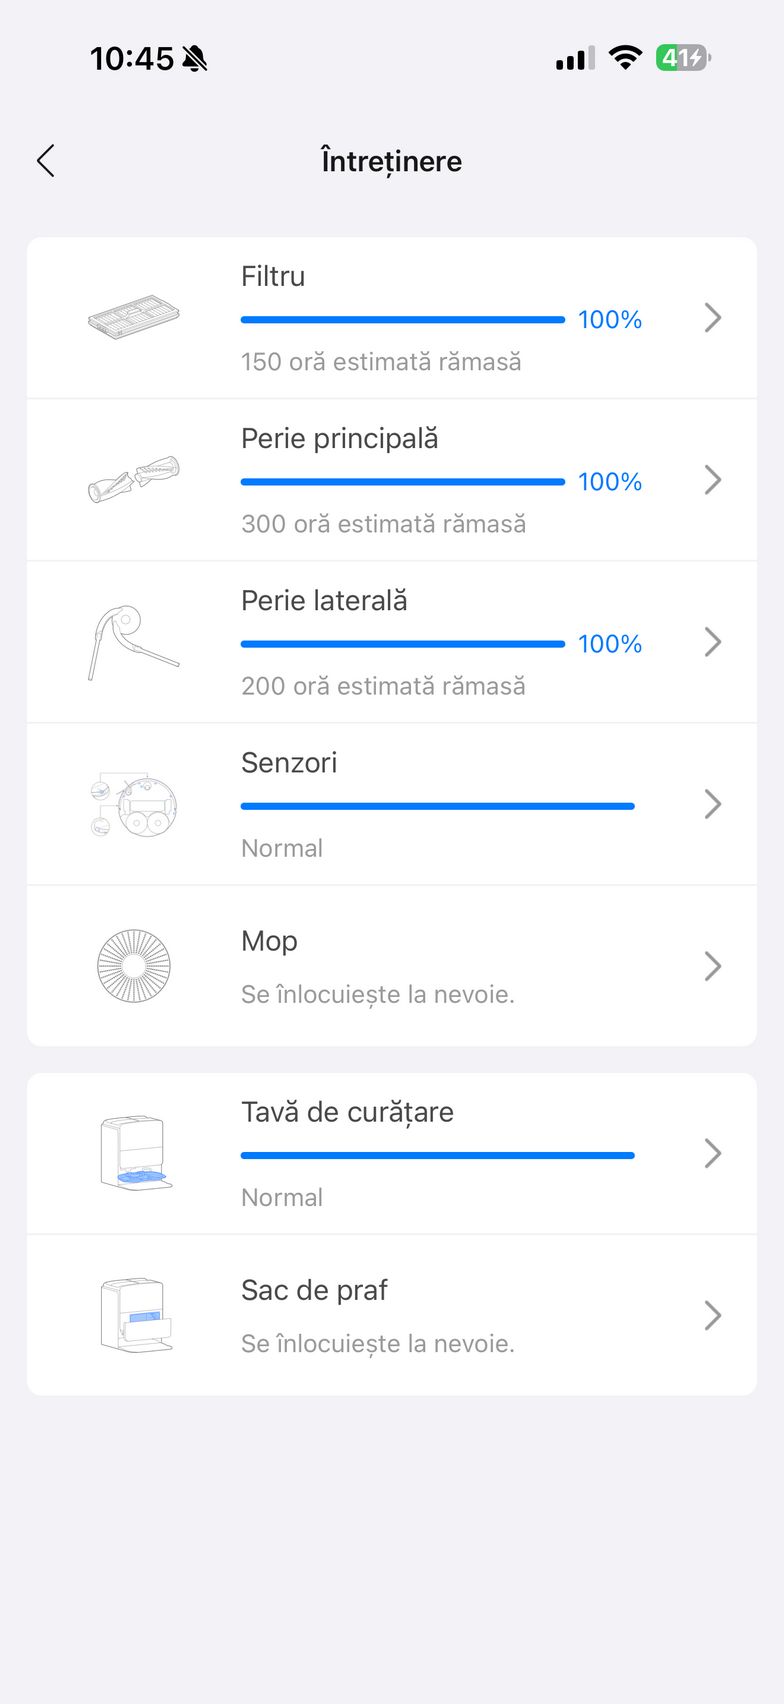Screen dimensions: 784x1704
Task: Tap the battery charging status icon
Action: pyautogui.click(x=683, y=58)
